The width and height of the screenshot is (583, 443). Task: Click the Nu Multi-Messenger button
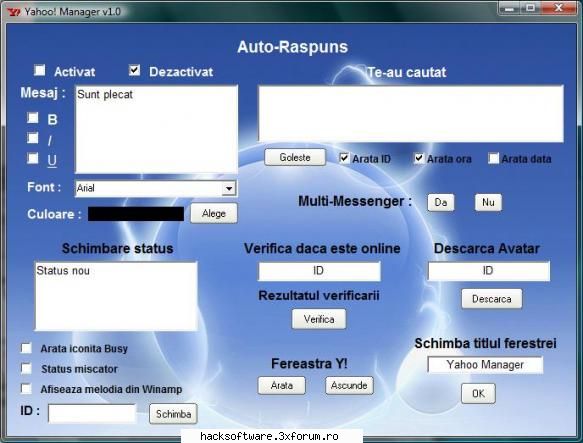[488, 202]
